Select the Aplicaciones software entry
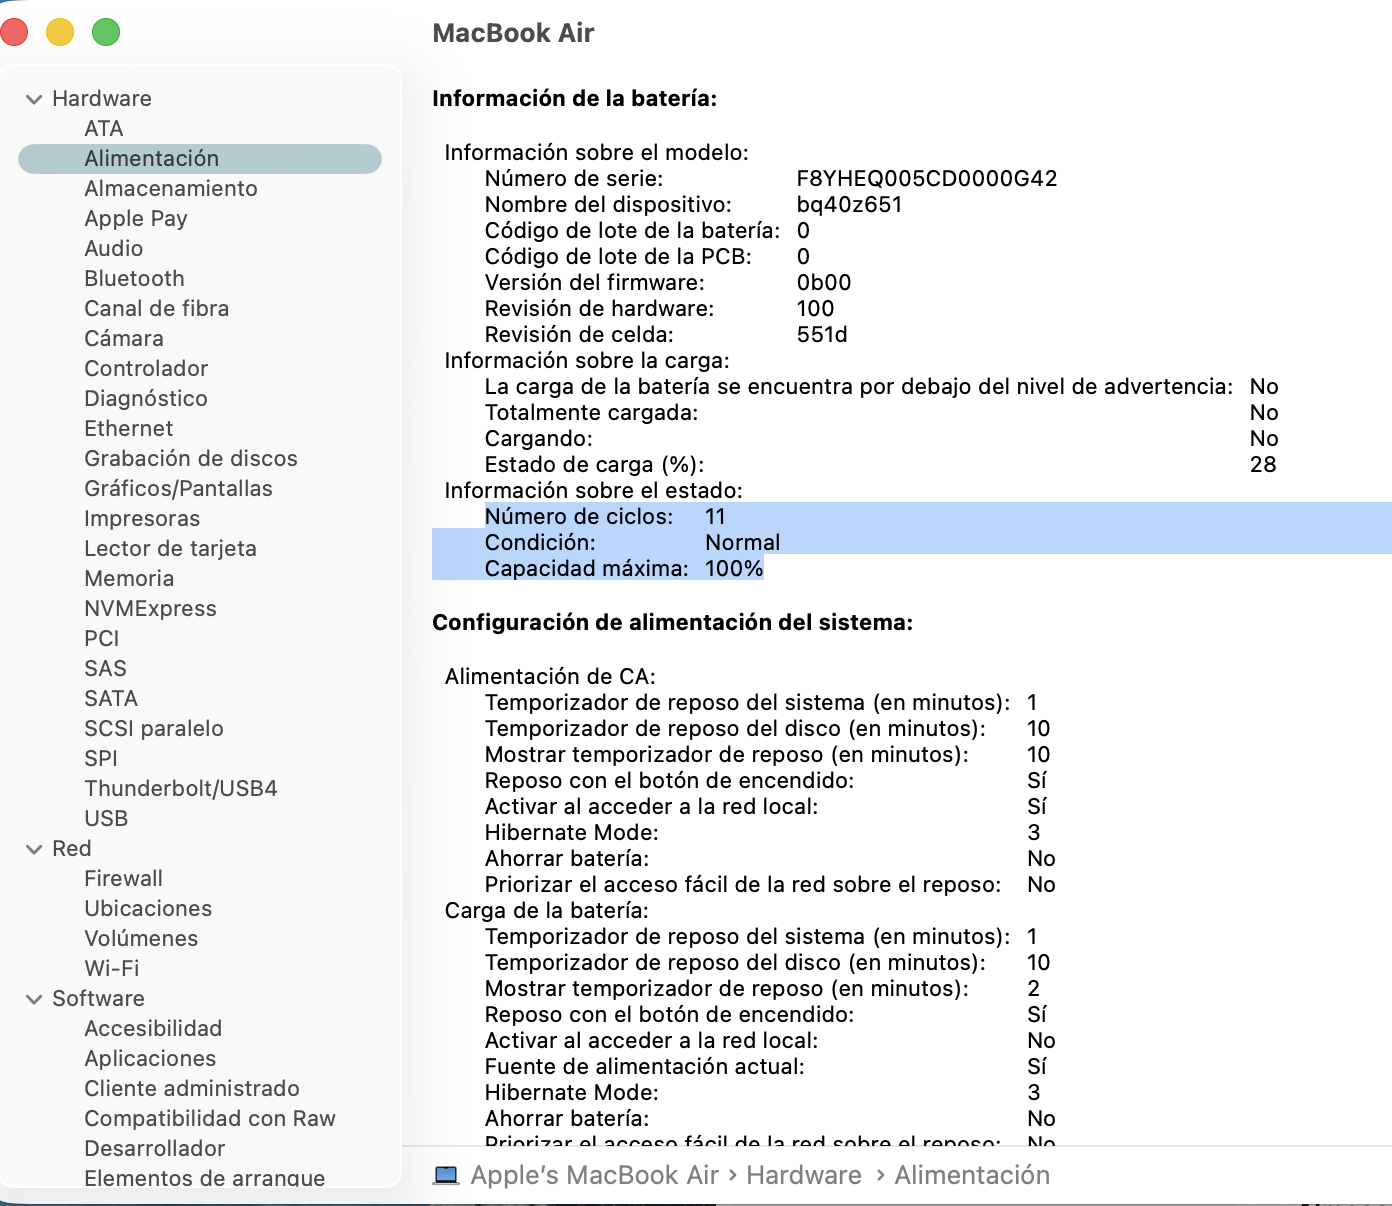1392x1206 pixels. [x=150, y=1058]
